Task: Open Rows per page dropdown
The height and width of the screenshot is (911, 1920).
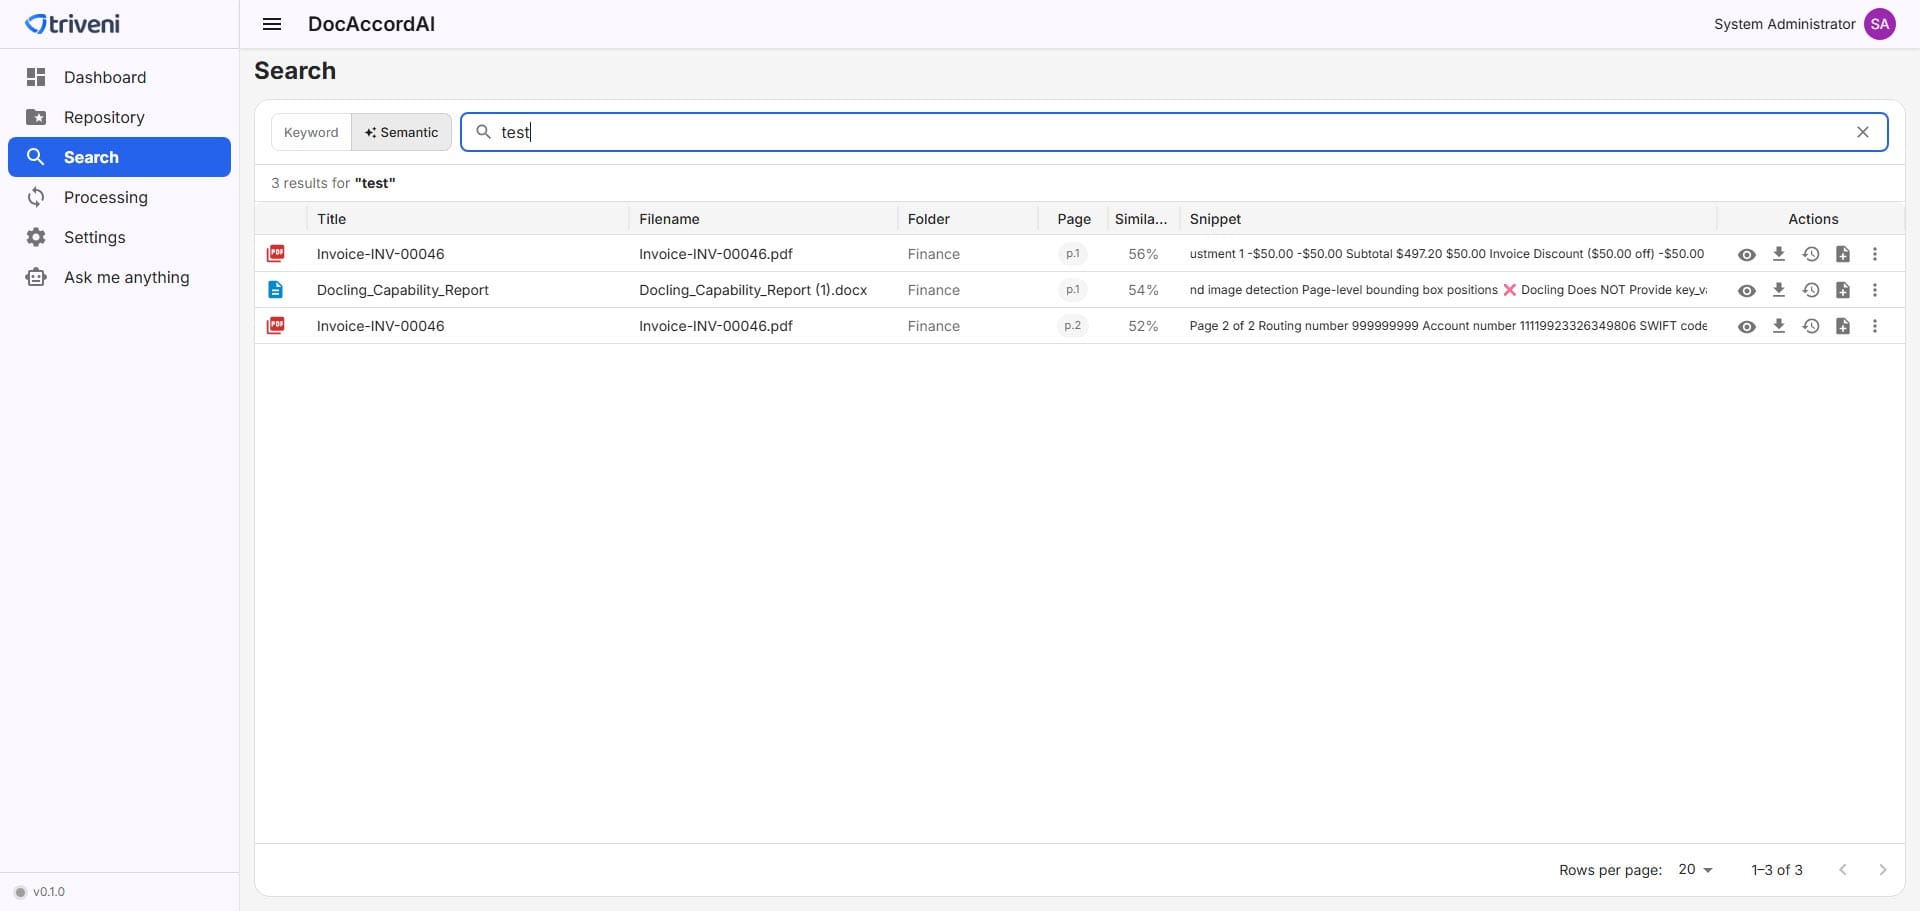Action: point(1695,870)
